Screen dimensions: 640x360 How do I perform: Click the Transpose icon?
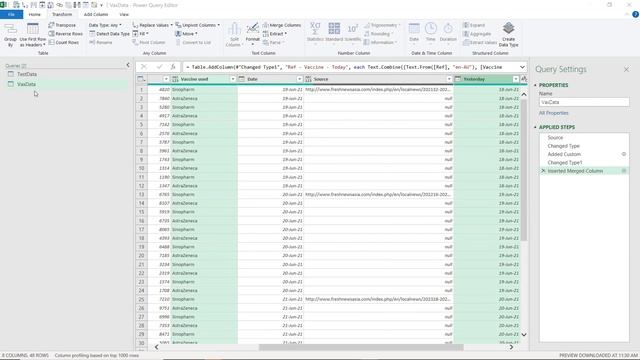pyautogui.click(x=51, y=25)
